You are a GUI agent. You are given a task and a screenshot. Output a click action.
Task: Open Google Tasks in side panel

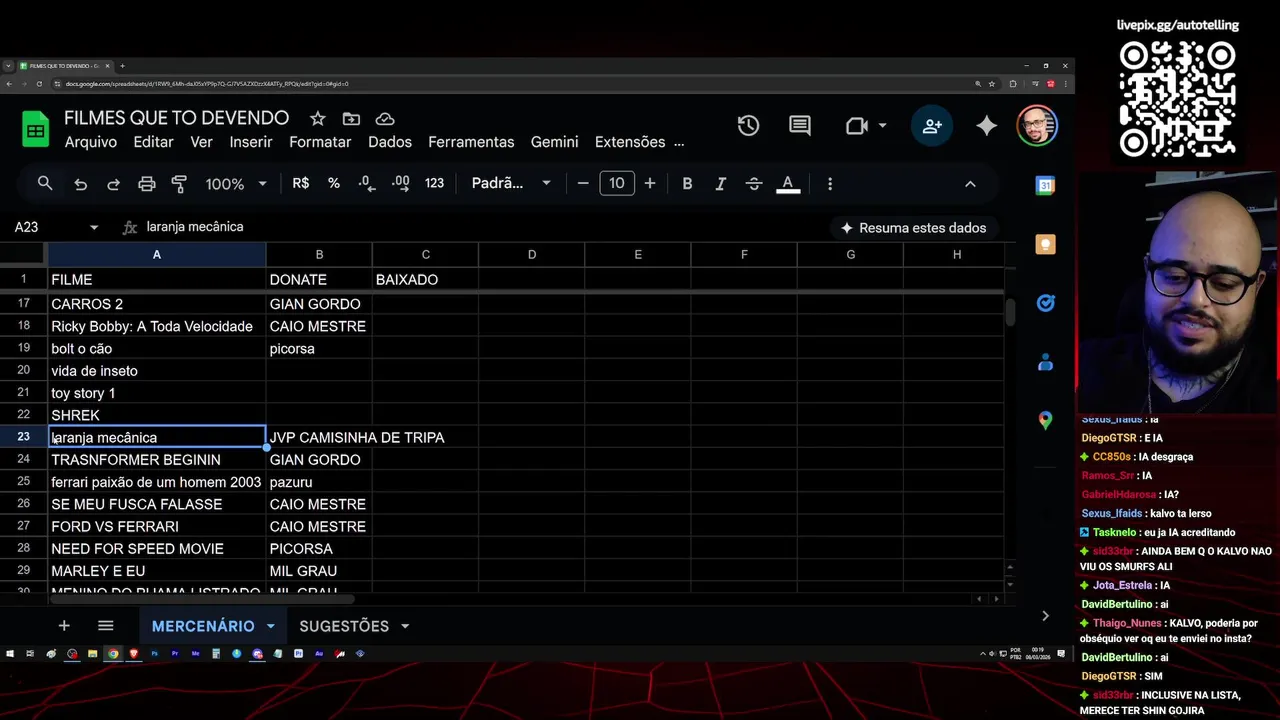tap(1045, 303)
